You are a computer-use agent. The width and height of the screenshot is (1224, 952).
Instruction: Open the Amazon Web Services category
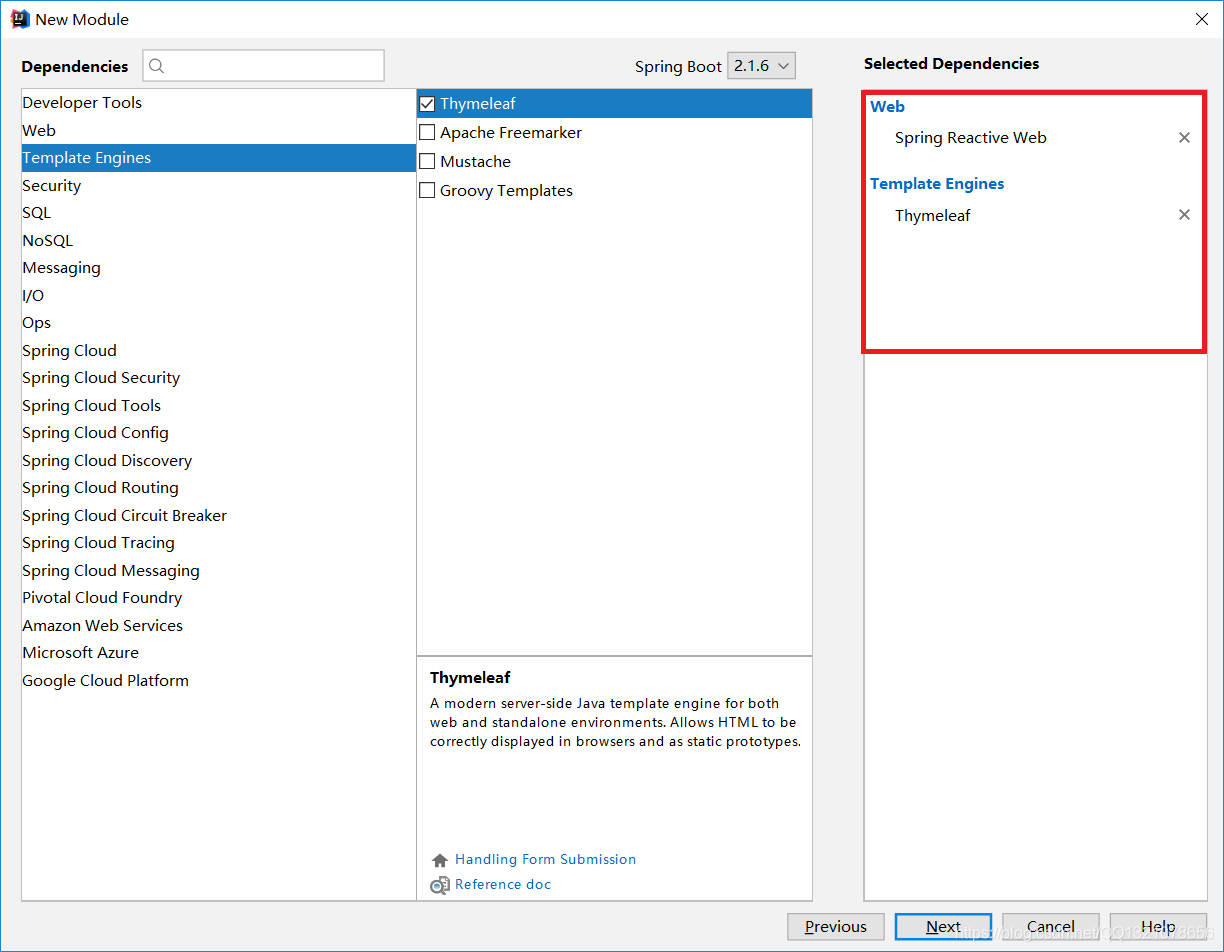point(219,626)
